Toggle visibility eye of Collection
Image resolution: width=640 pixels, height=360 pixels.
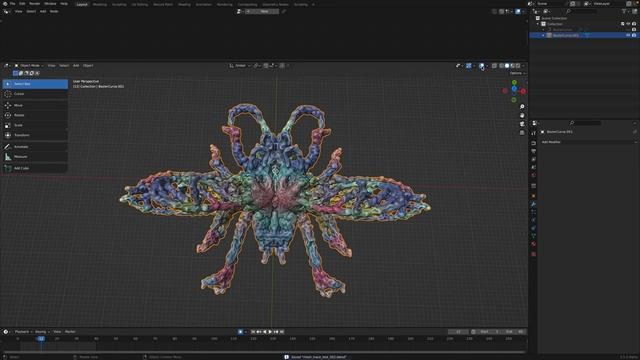click(x=628, y=24)
